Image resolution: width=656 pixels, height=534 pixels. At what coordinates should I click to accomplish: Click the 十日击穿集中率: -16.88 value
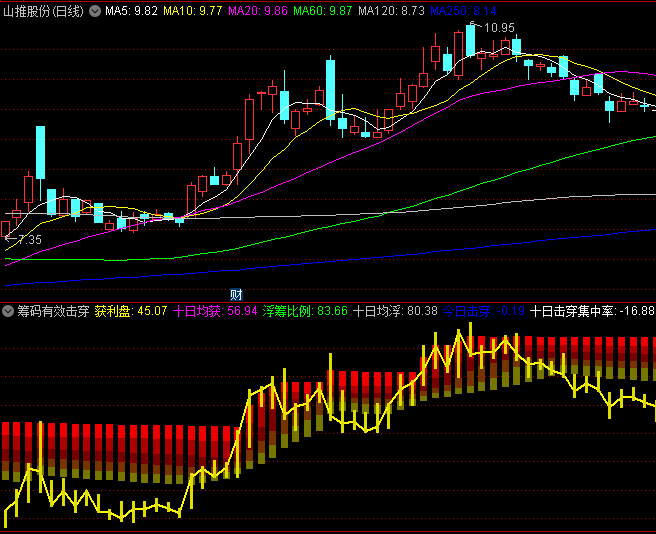(x=592, y=311)
